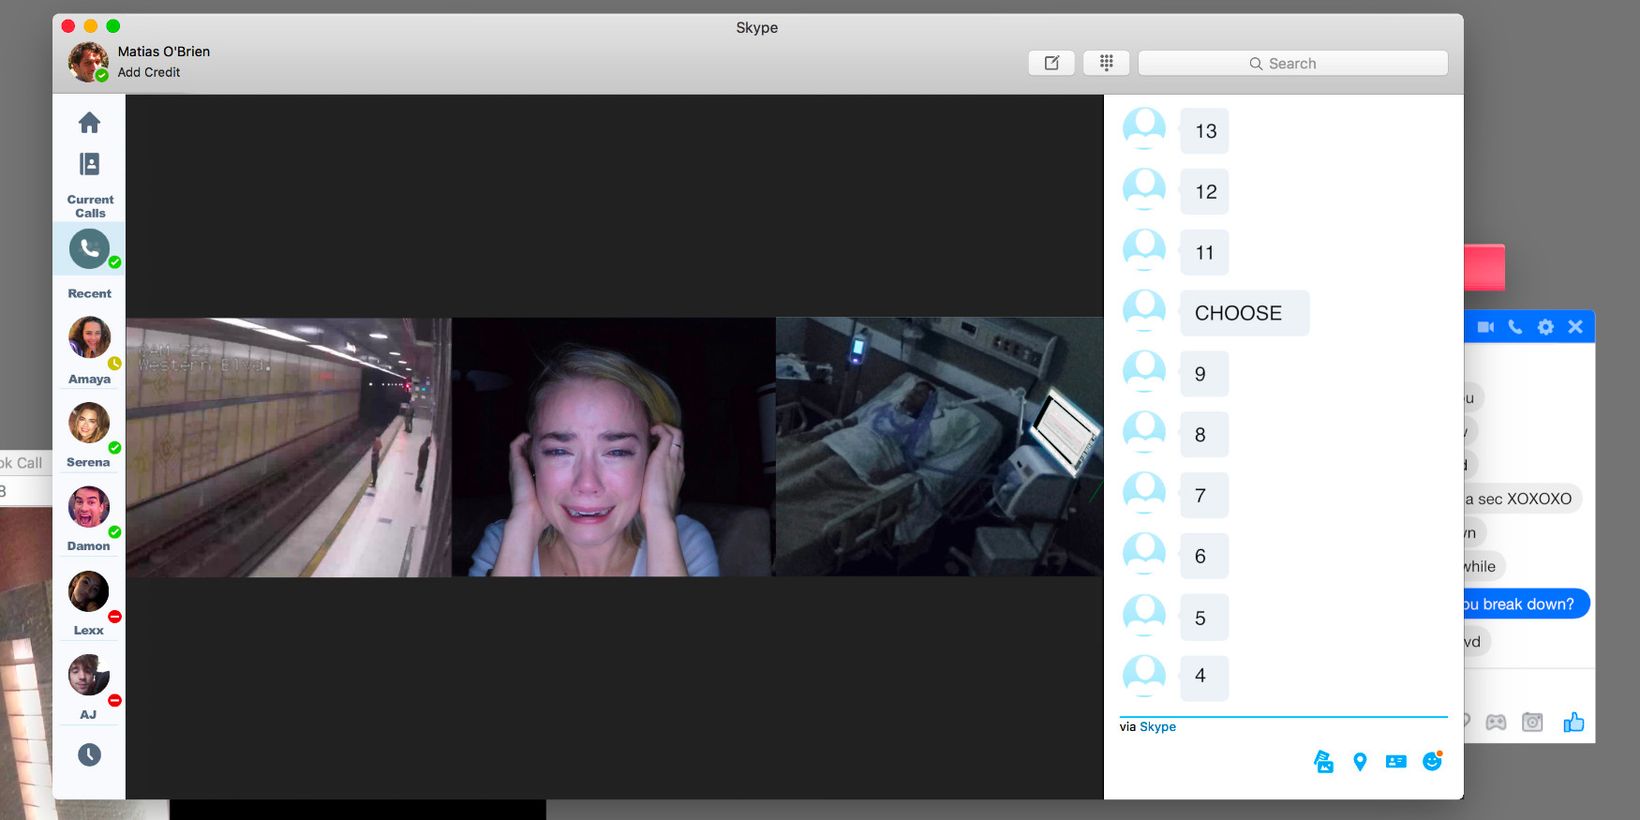Click the compose new message icon
The image size is (1640, 820).
pyautogui.click(x=1051, y=63)
